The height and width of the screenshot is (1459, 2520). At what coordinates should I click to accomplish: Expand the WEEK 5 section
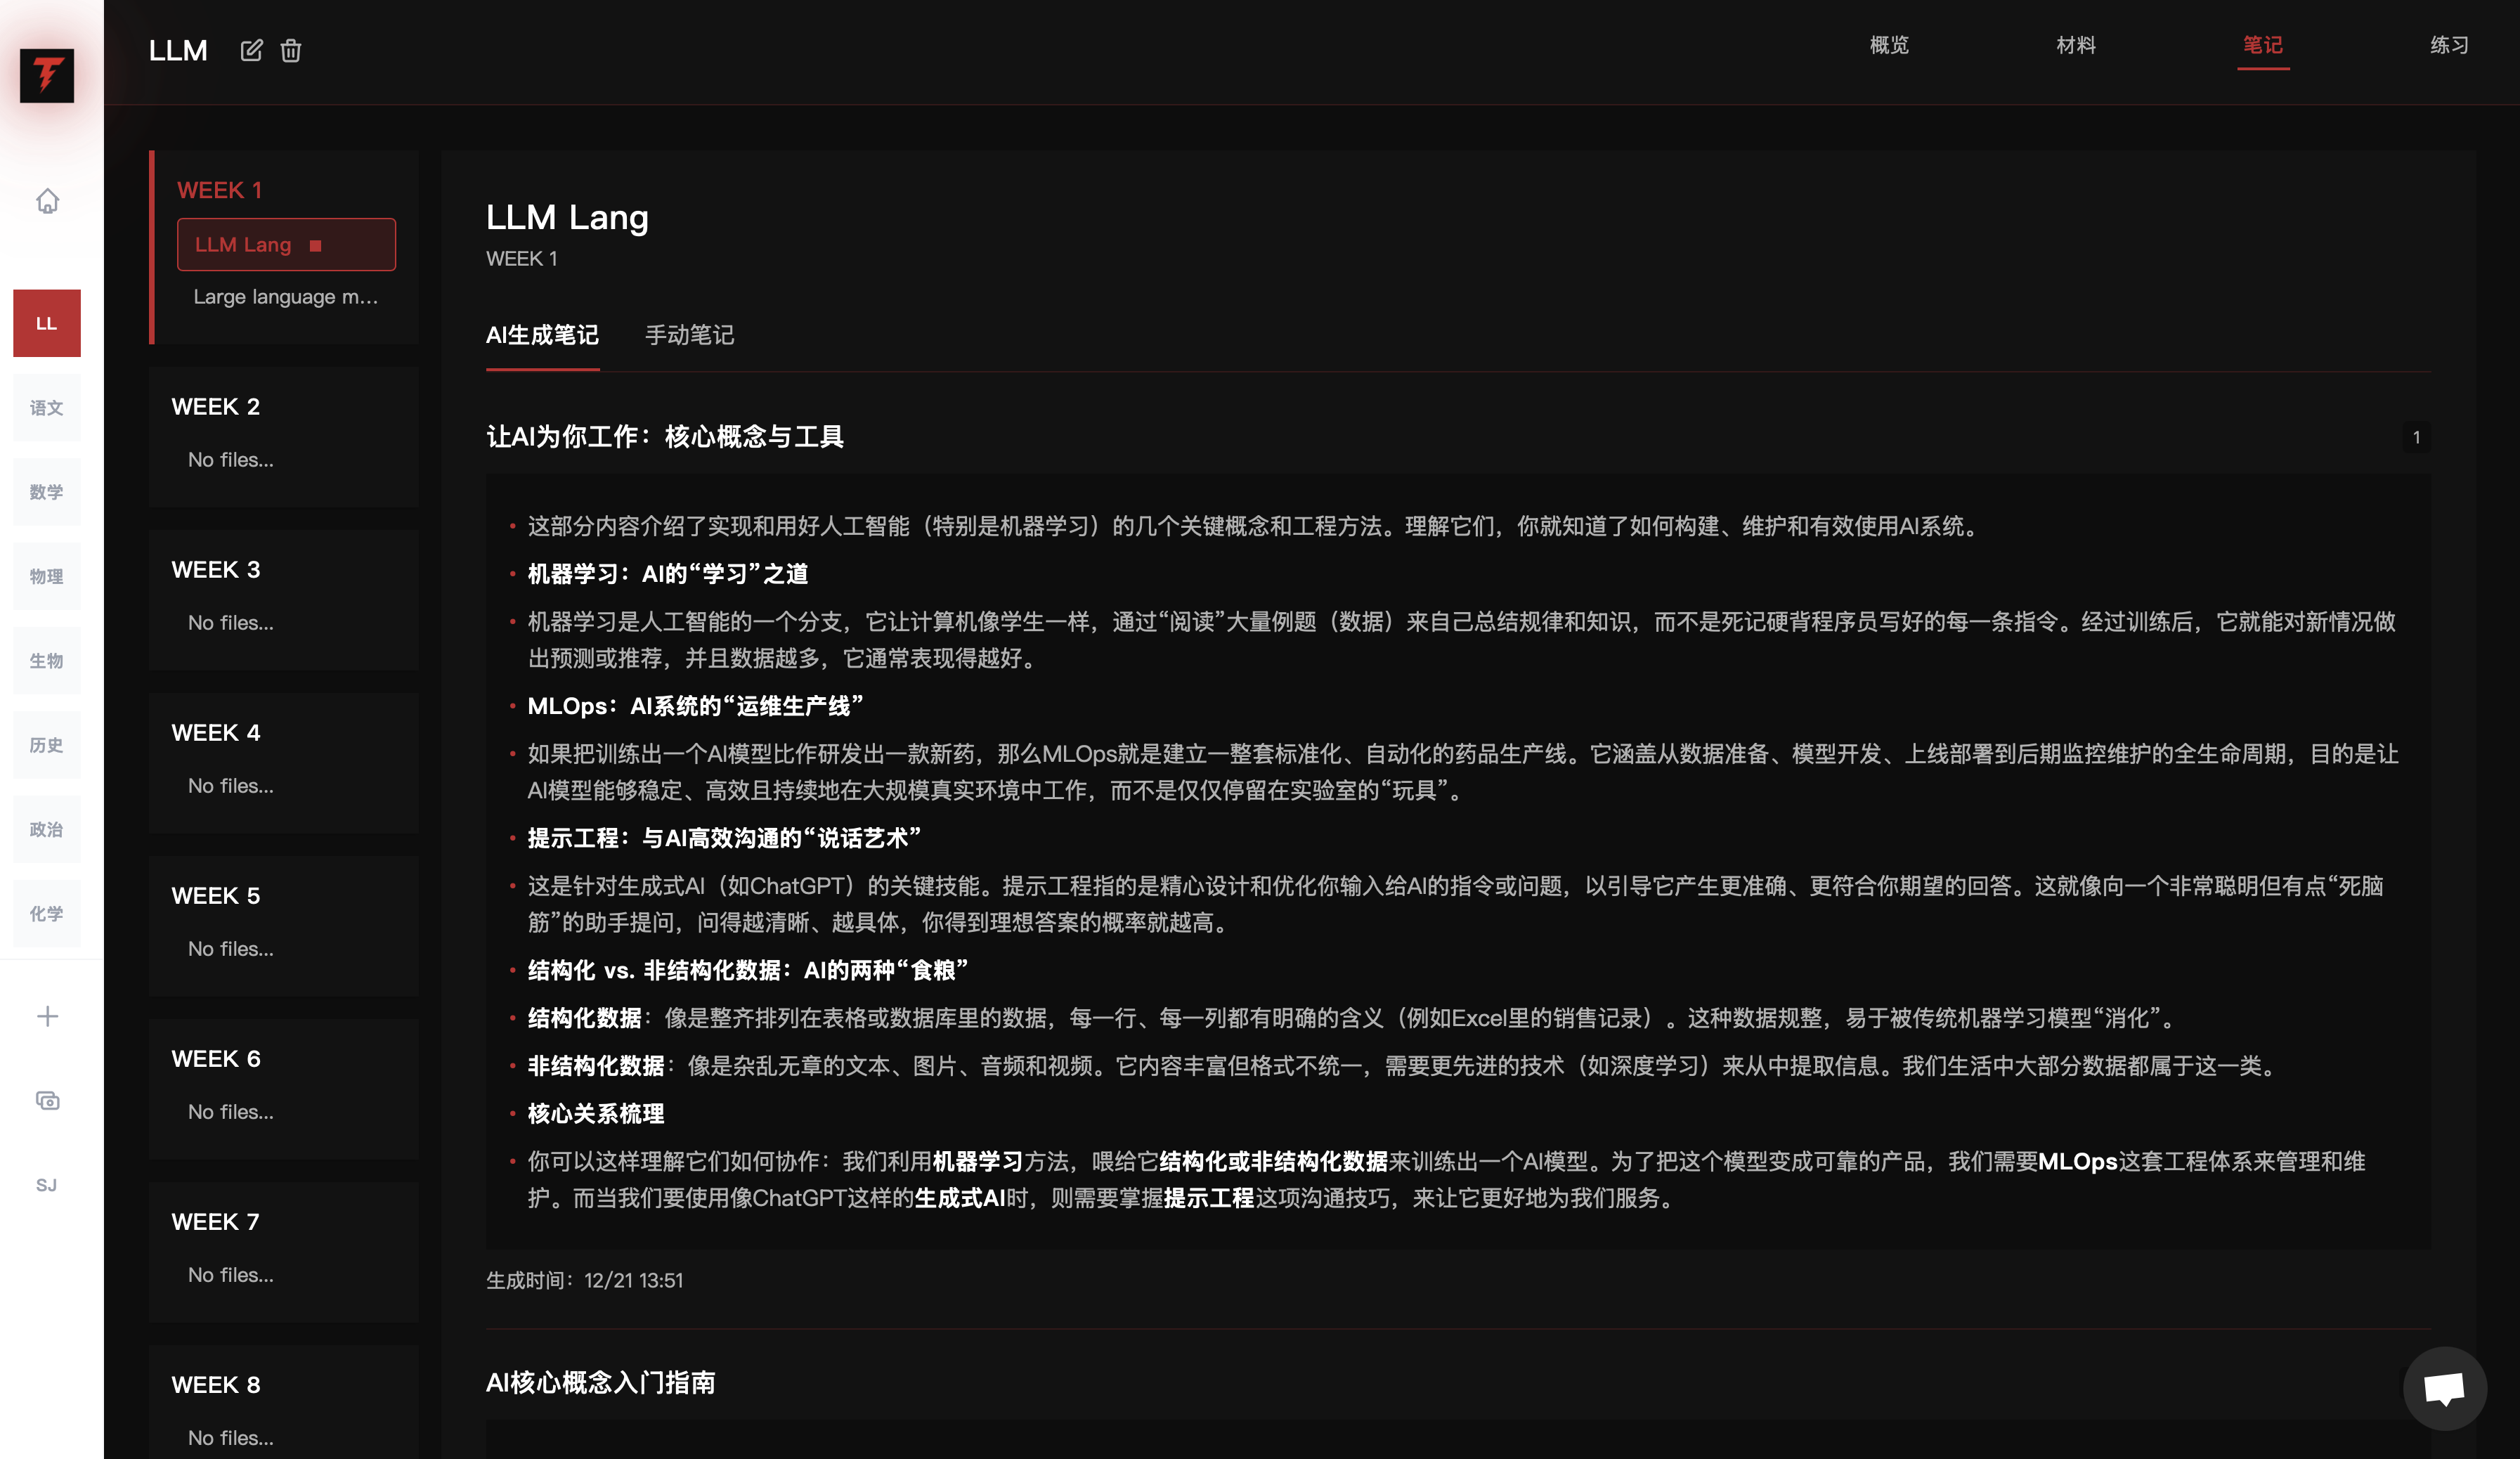click(216, 896)
